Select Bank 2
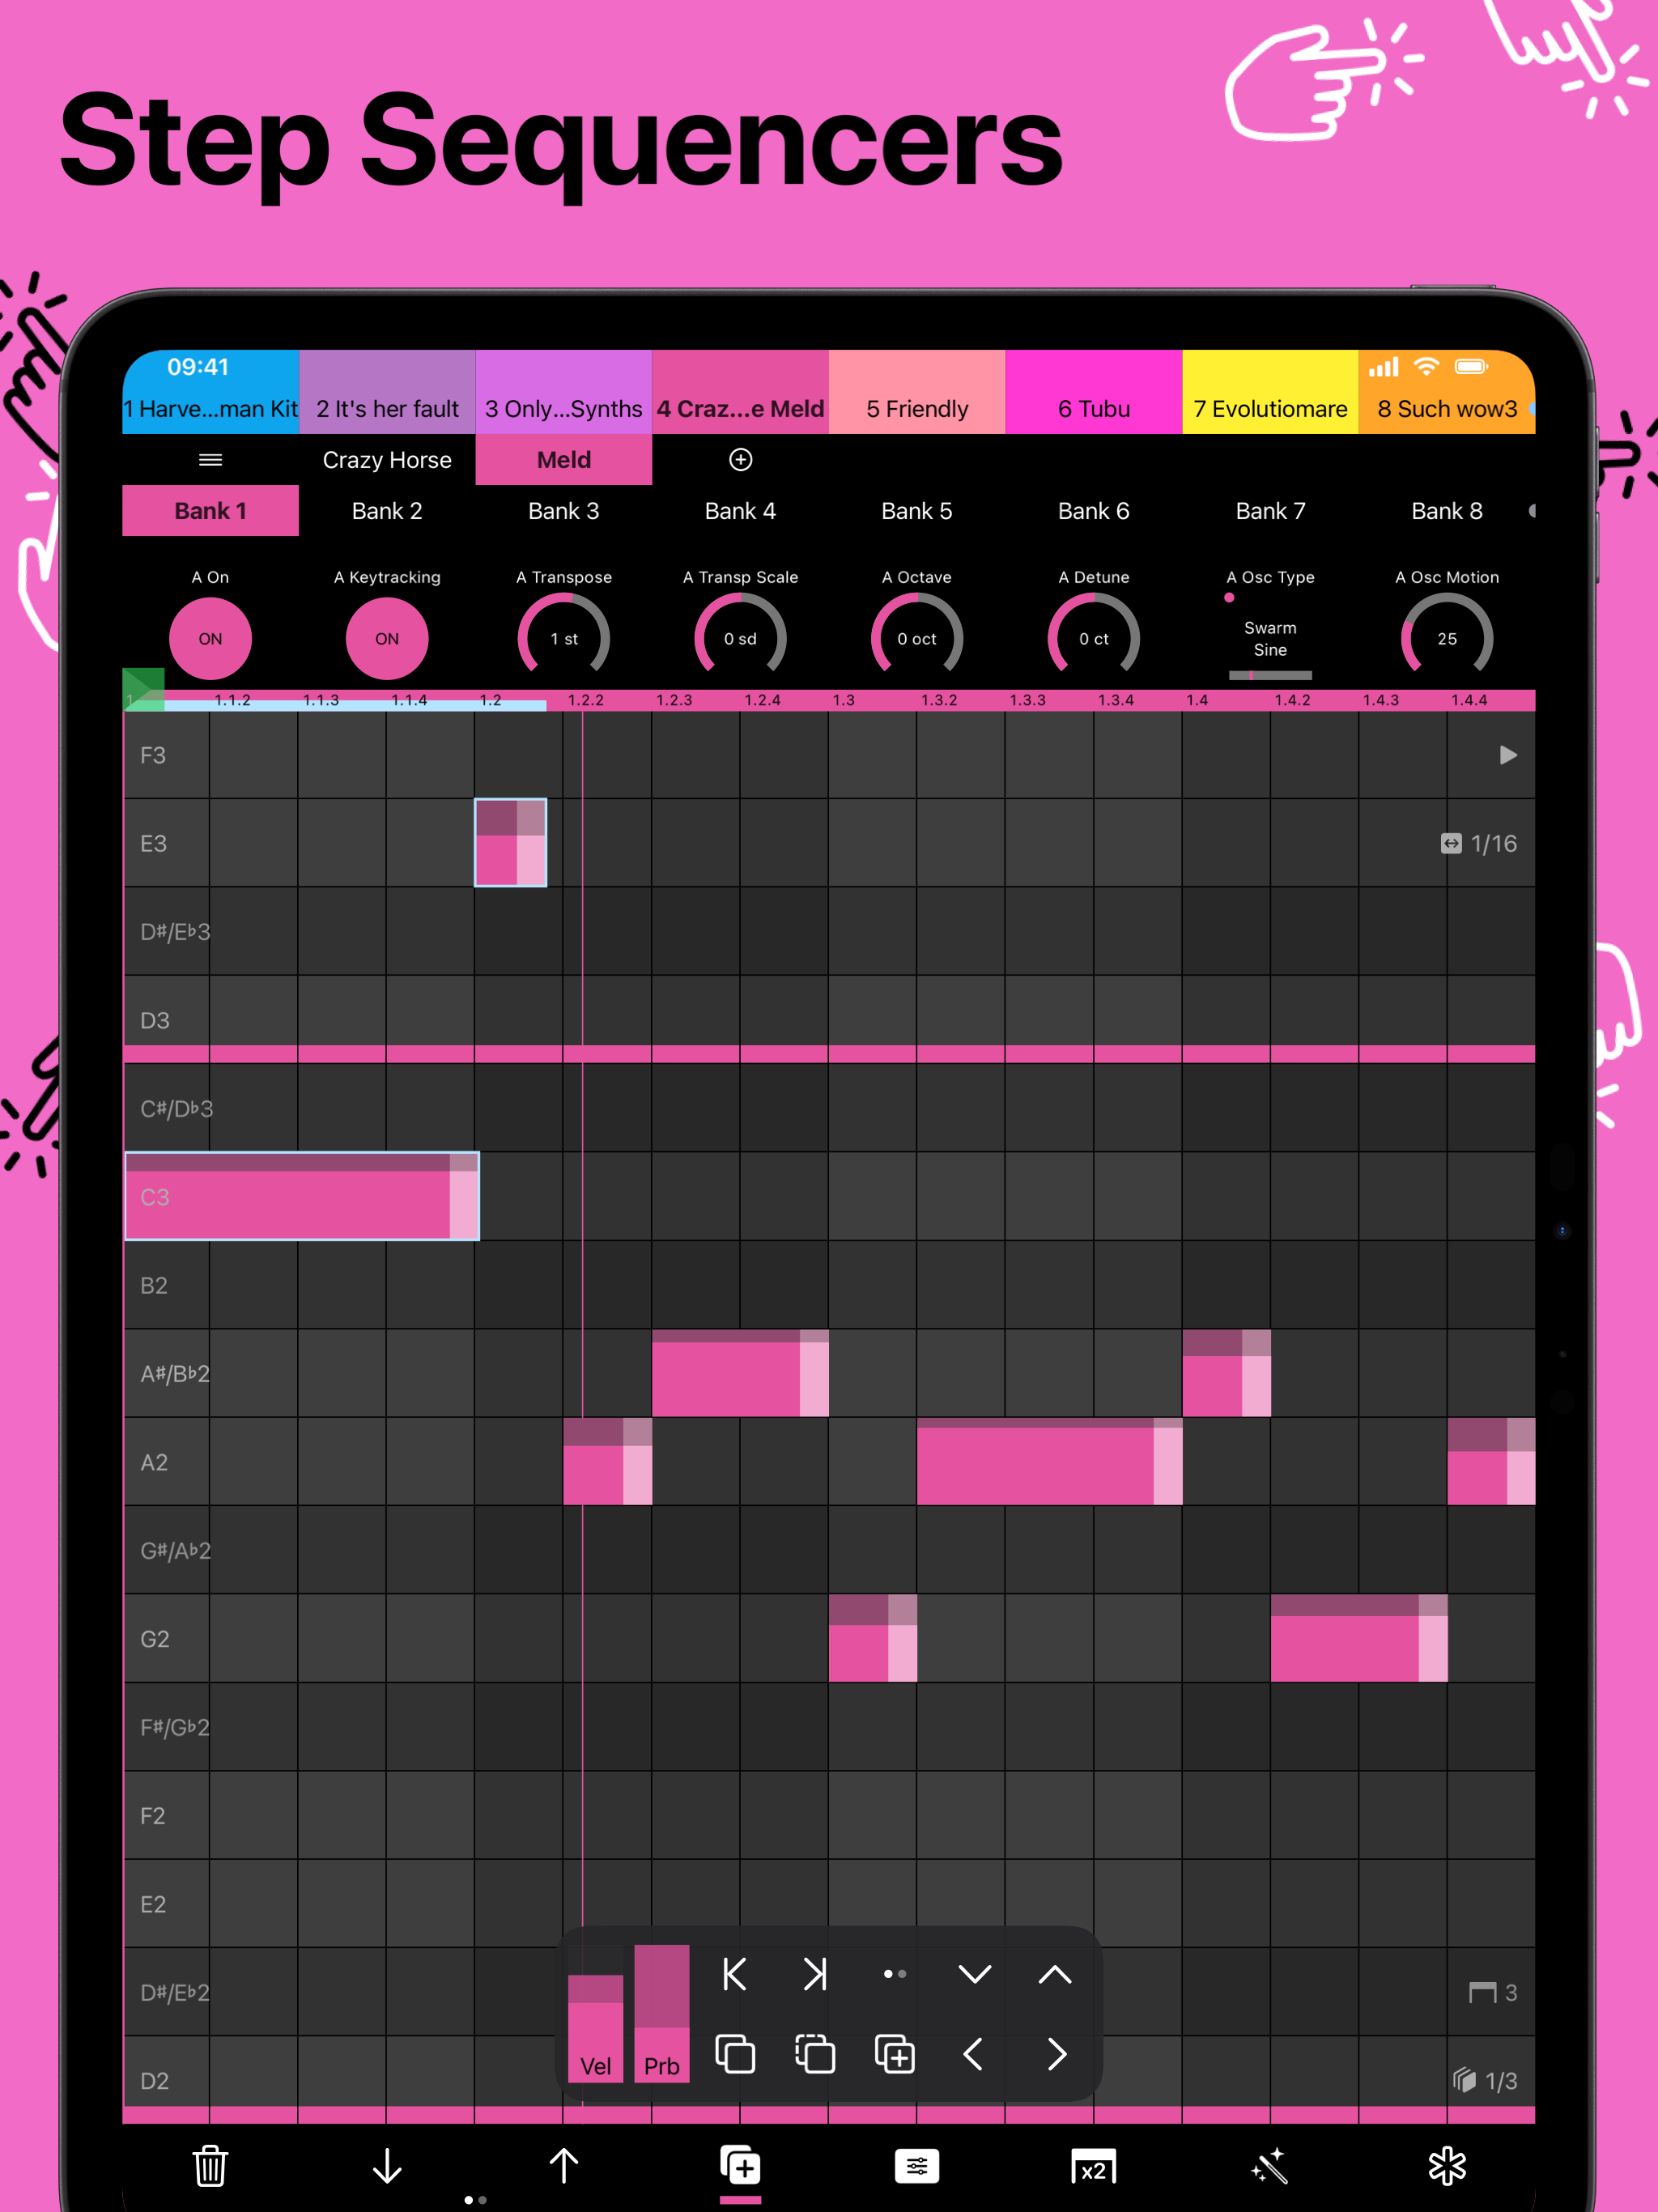 tap(387, 511)
